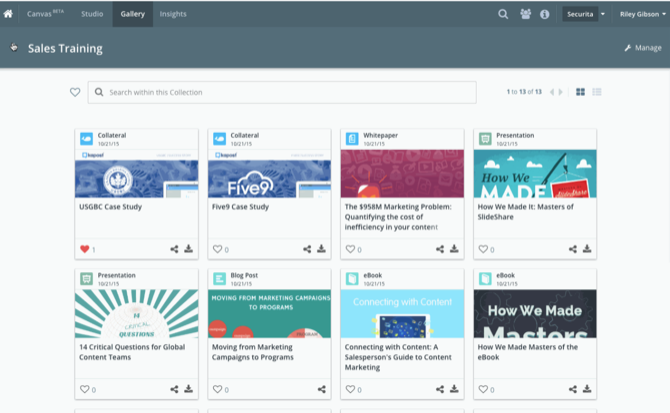
Task: Open search via the magnifier icon in header
Action: click(x=504, y=15)
